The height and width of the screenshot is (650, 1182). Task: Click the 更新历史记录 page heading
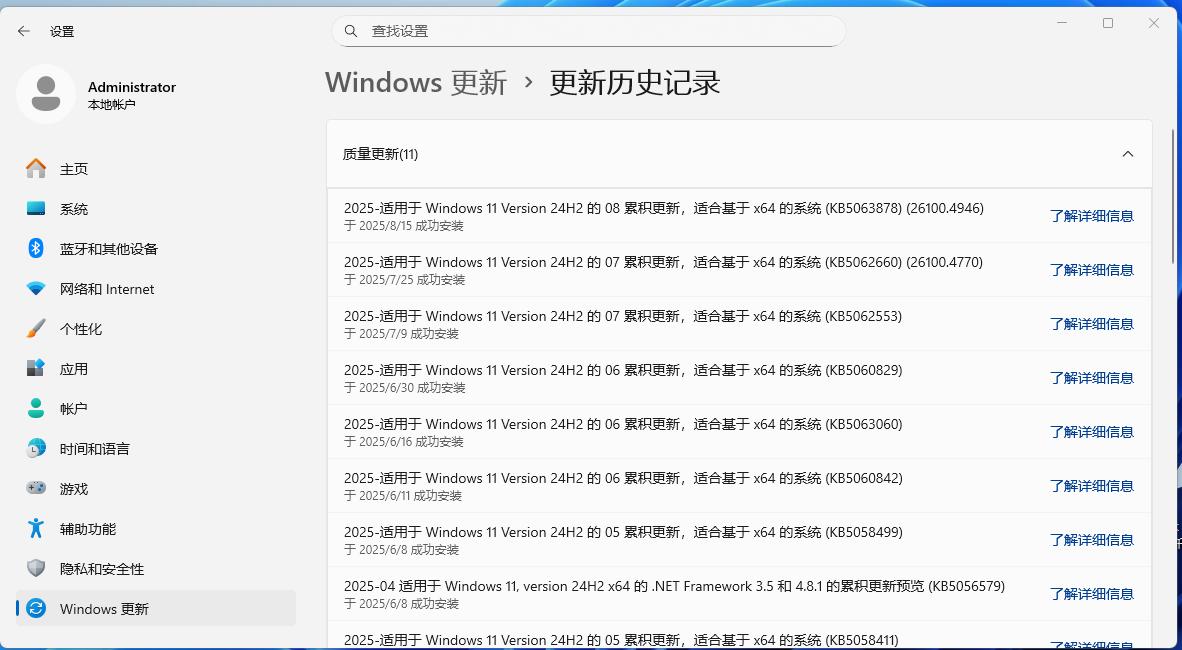(635, 82)
